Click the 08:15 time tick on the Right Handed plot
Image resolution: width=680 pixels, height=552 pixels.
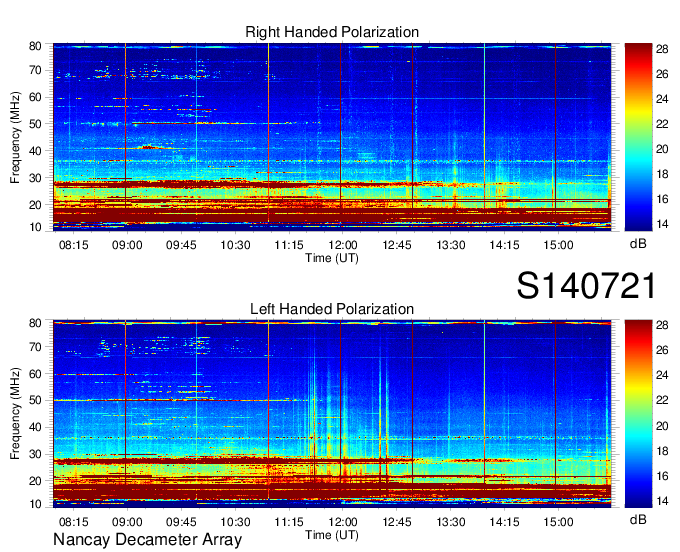tap(74, 245)
